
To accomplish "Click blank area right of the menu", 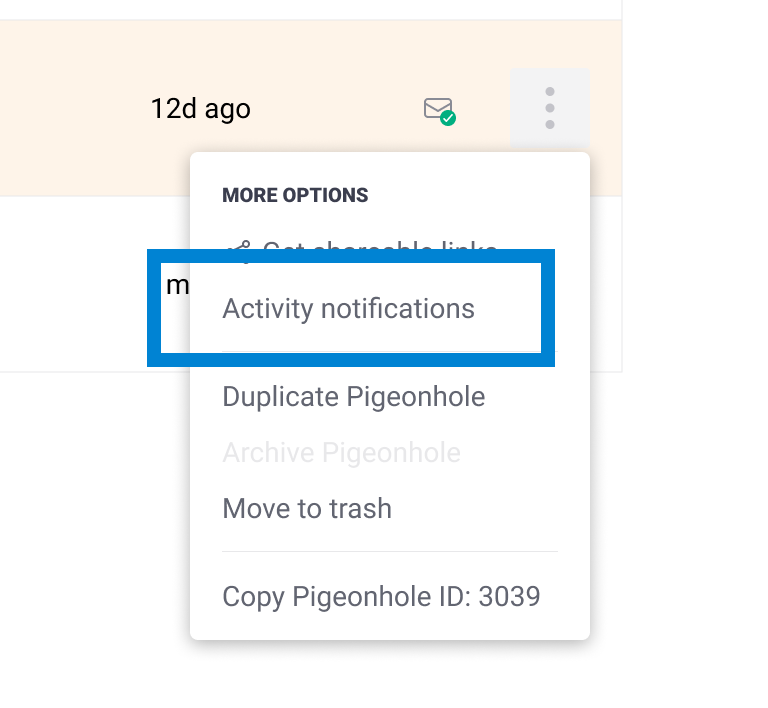I will point(690,400).
